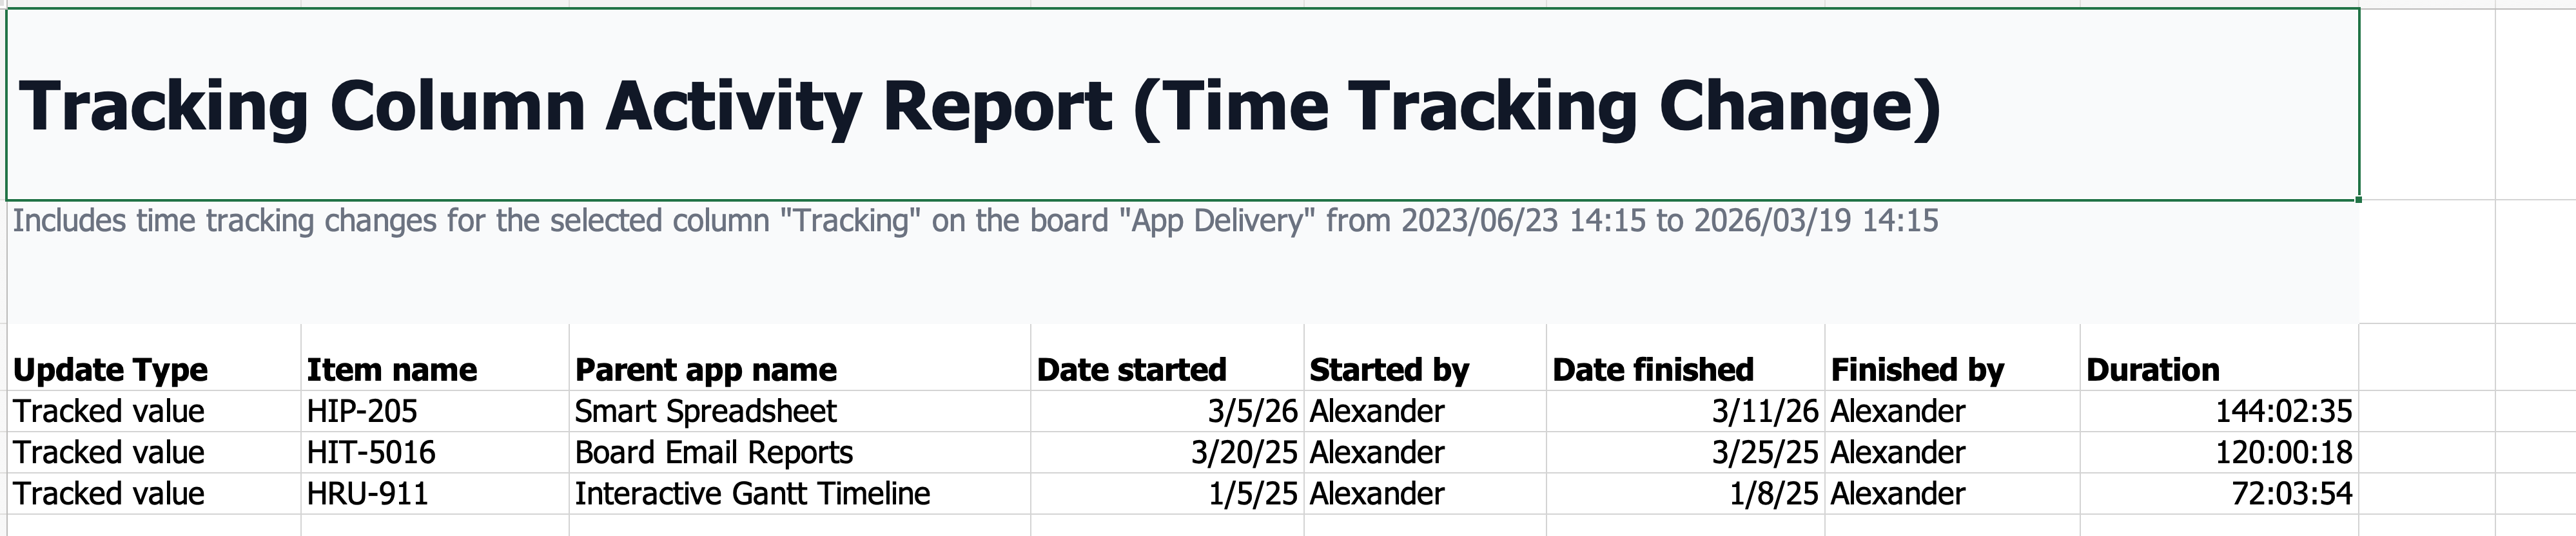The height and width of the screenshot is (536, 2576).
Task: Click the "Smart Spreadsheet" cell
Action: pos(706,411)
